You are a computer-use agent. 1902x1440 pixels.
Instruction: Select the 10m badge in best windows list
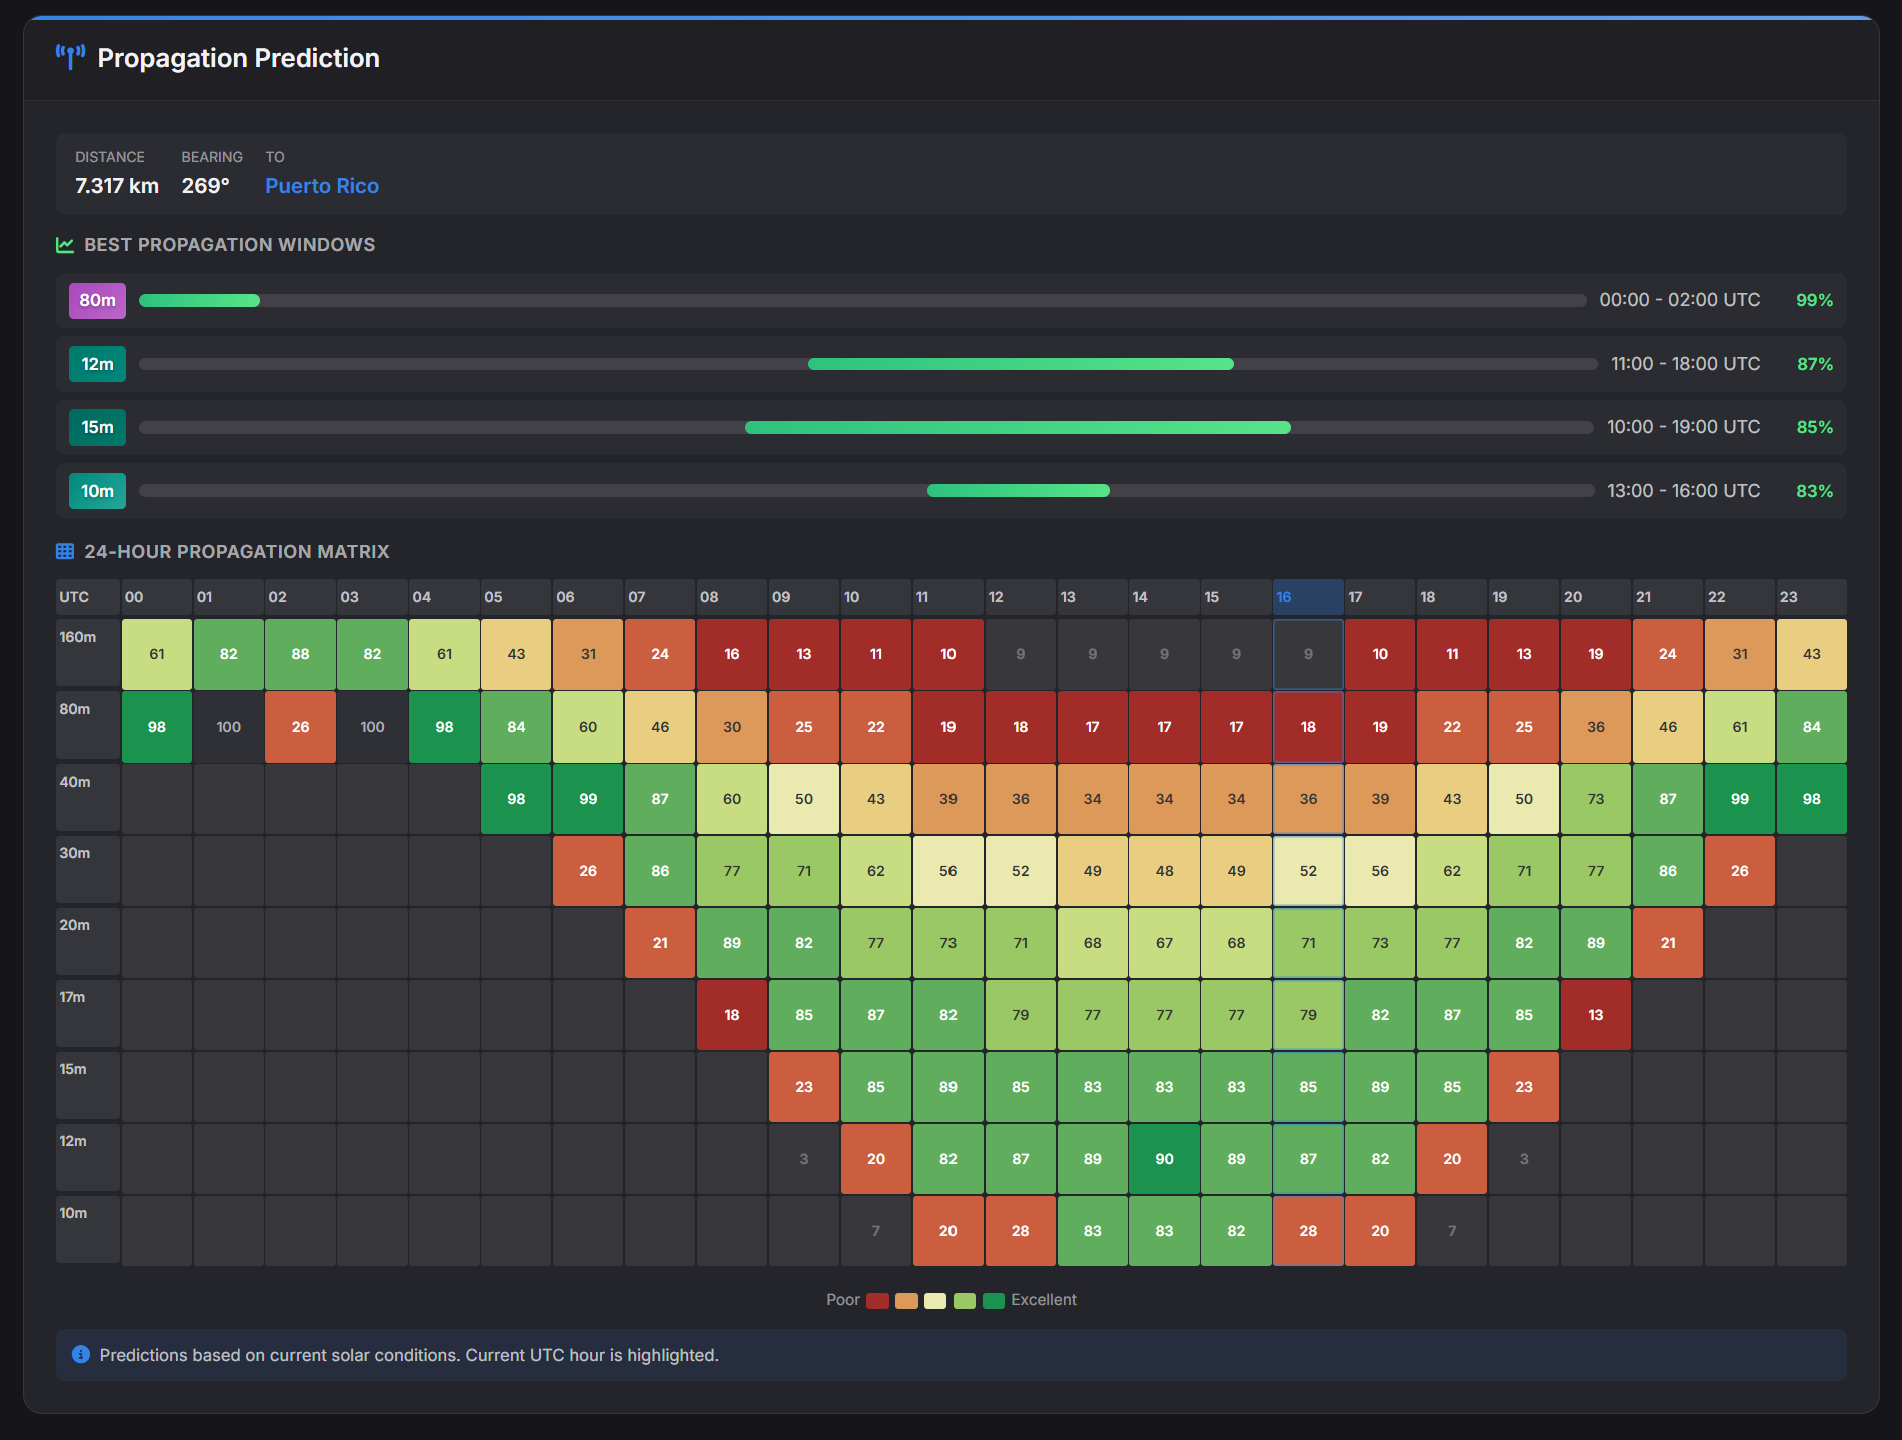[x=97, y=491]
